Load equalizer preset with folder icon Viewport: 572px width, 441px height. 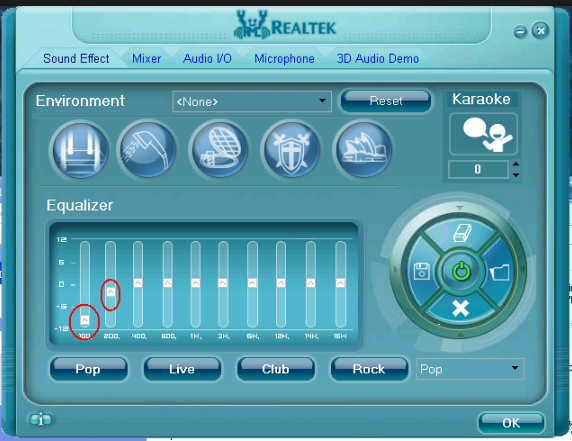click(500, 272)
